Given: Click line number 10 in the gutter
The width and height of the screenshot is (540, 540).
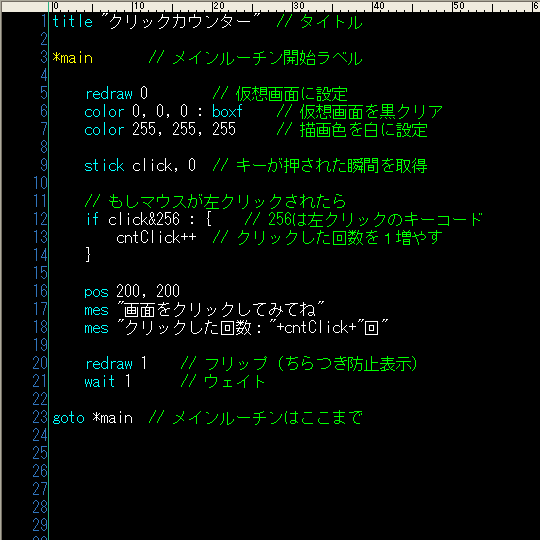Looking at the screenshot, I should click(x=40, y=183).
